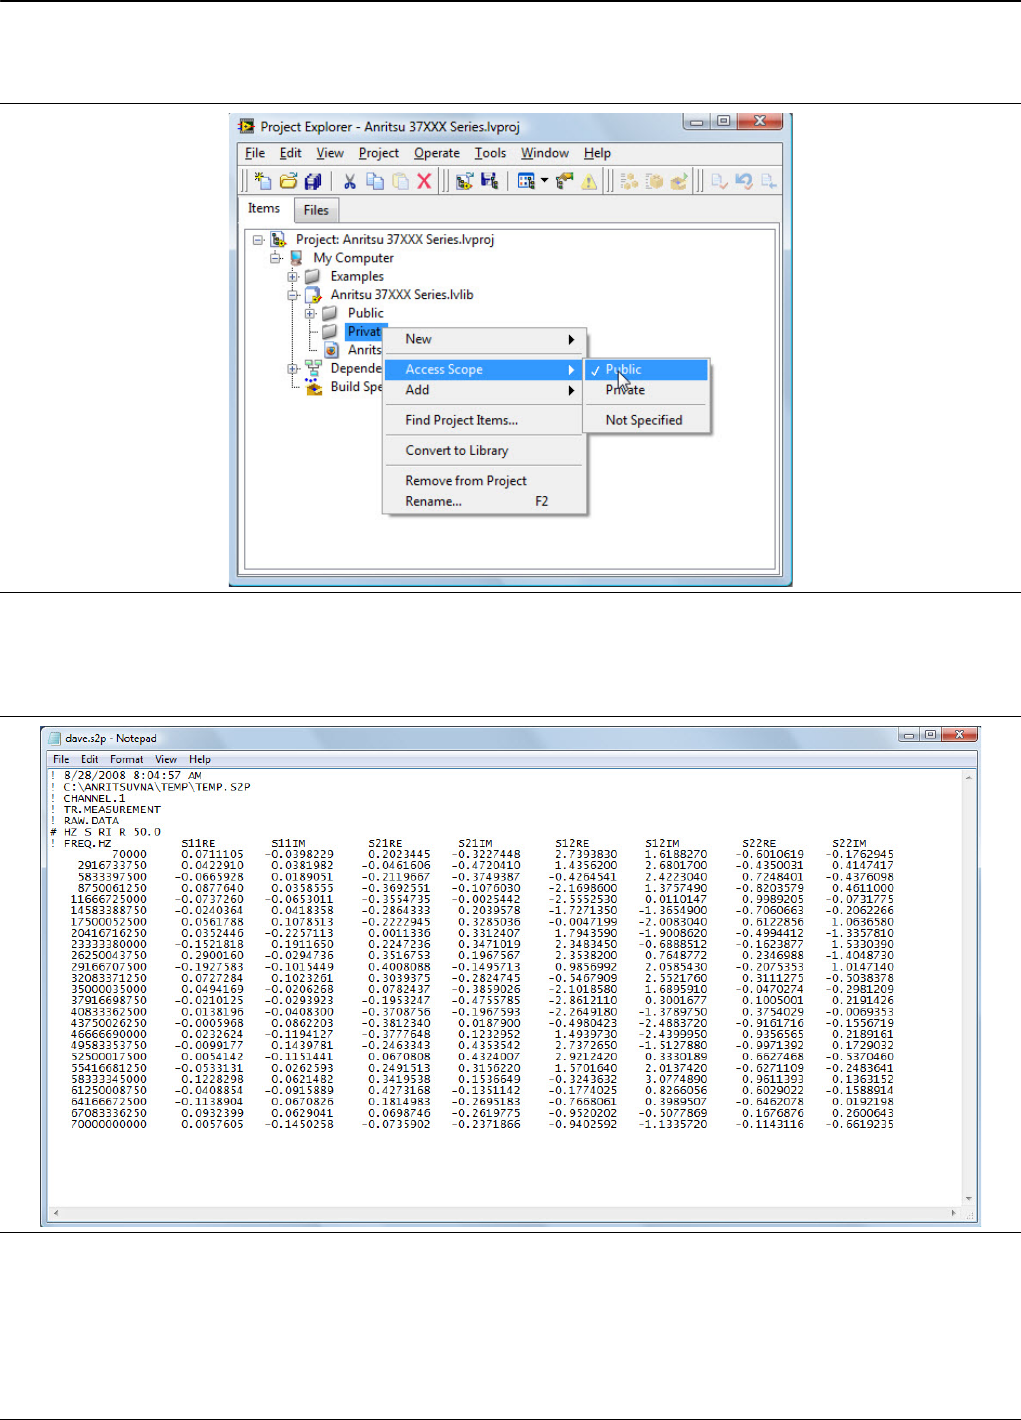Open the Access Scope submenu
Image resolution: width=1021 pixels, height=1420 pixels.
click(484, 369)
